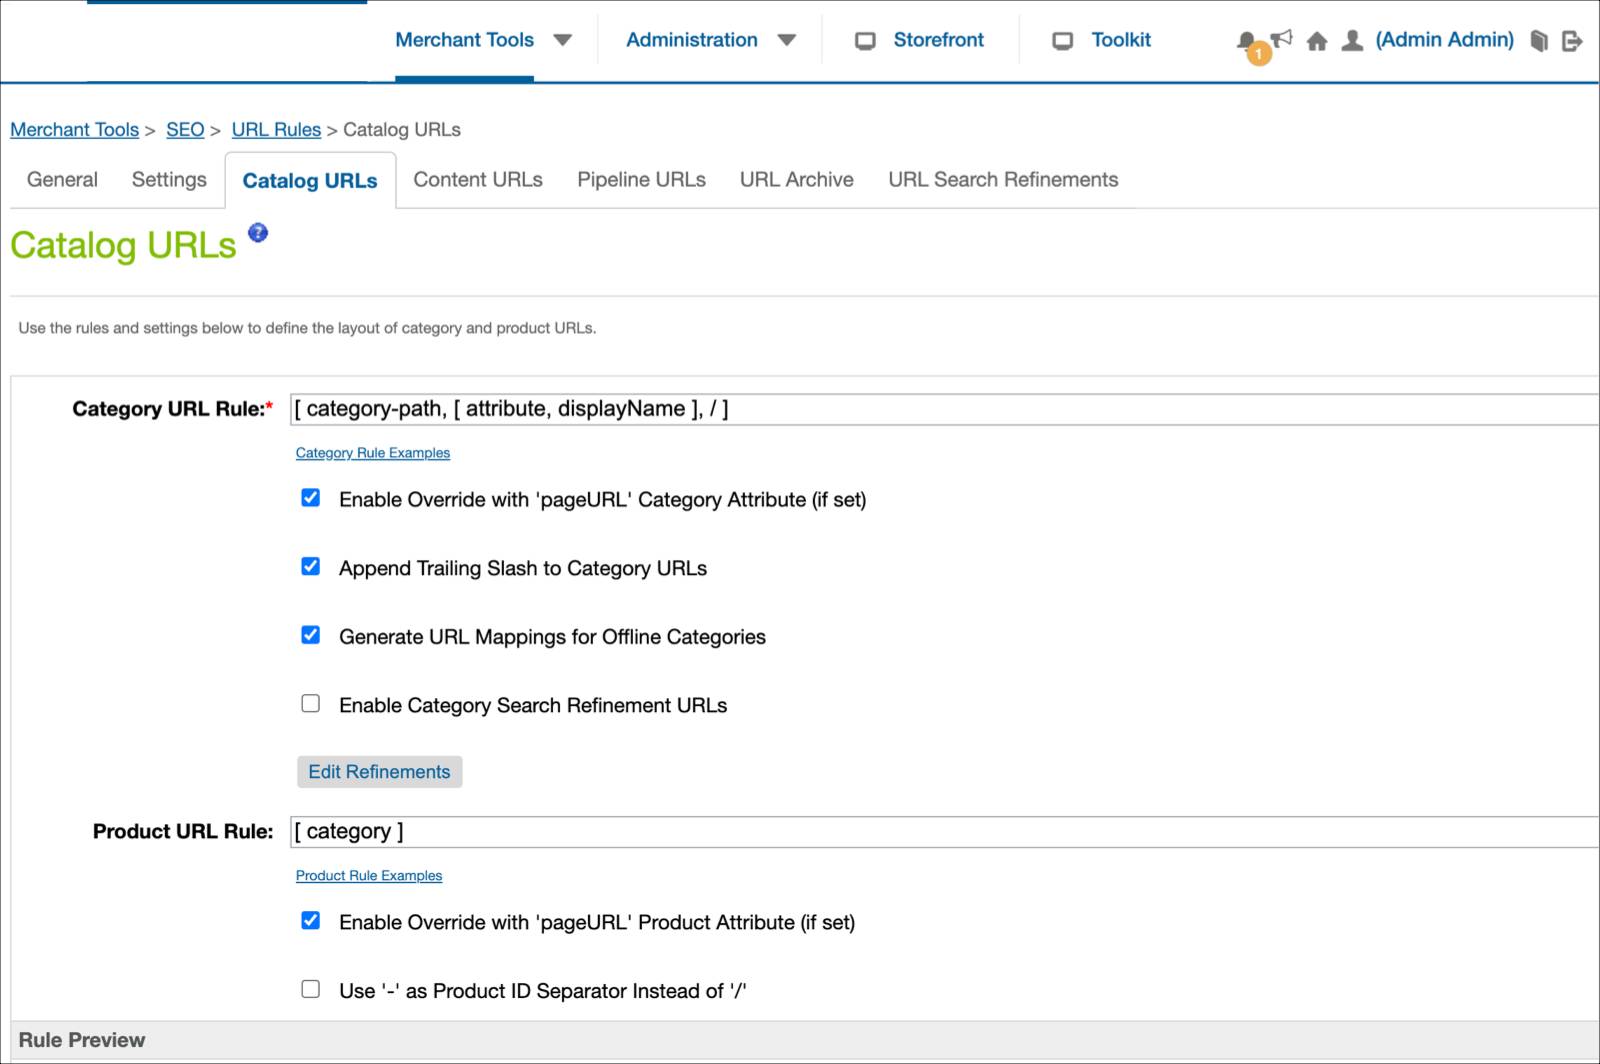
Task: Click the green 'Catalog URLs' page heading
Action: [123, 246]
